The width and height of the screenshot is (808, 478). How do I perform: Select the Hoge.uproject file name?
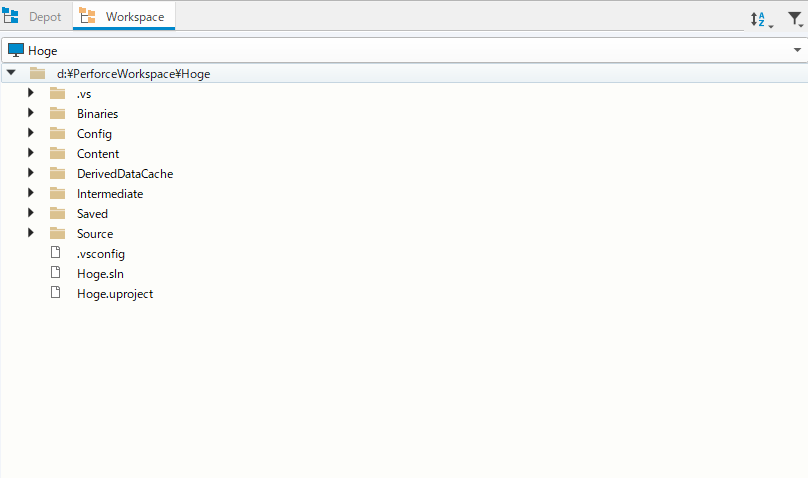[115, 294]
